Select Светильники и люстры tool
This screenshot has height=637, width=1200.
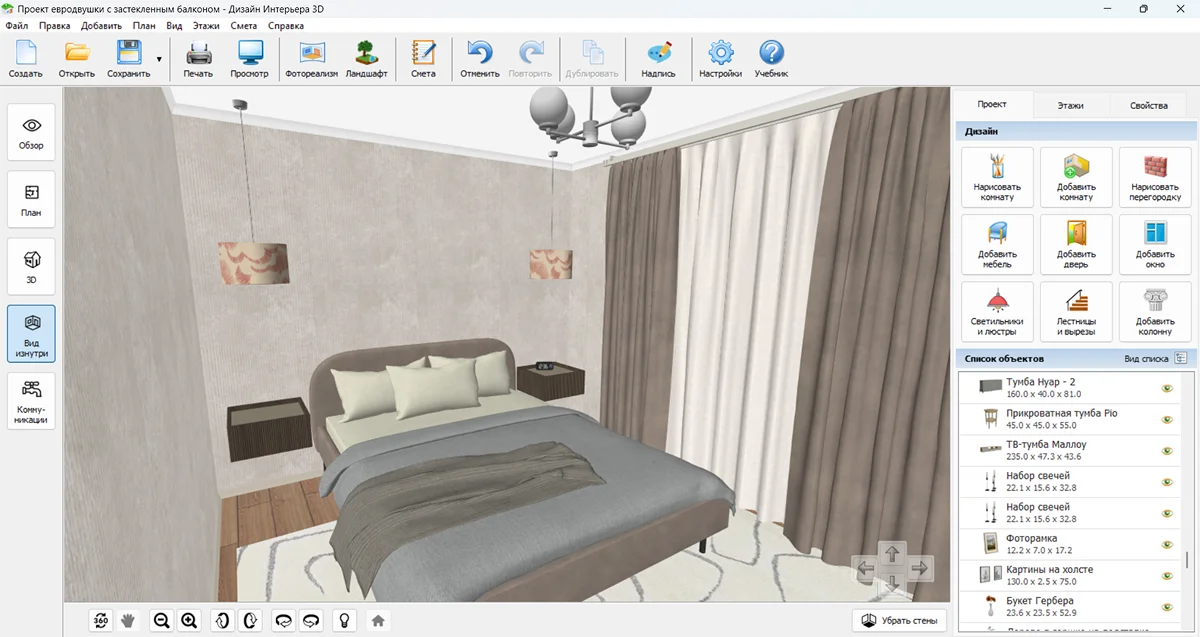pyautogui.click(x=996, y=311)
